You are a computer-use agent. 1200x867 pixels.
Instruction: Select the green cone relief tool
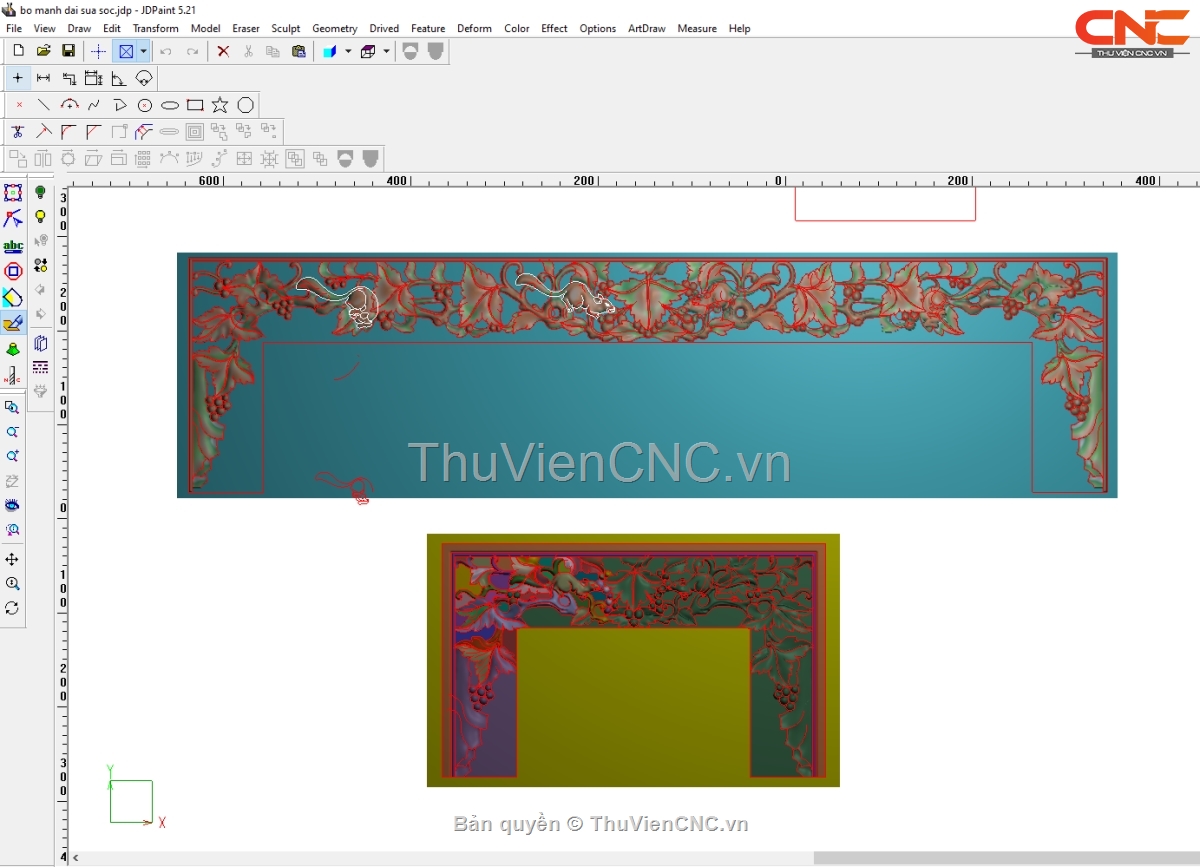point(13,349)
